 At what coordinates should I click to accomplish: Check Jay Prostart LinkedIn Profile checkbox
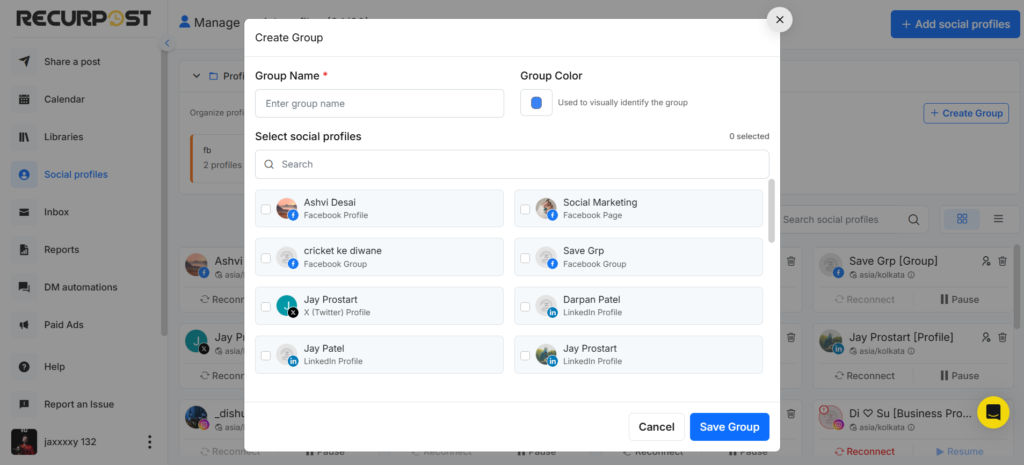525,355
